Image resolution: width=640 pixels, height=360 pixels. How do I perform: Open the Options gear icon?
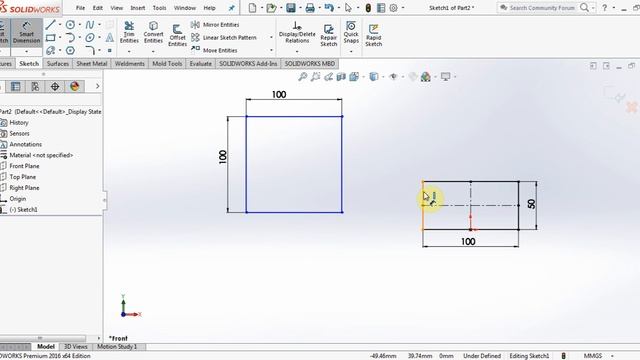[x=393, y=8]
